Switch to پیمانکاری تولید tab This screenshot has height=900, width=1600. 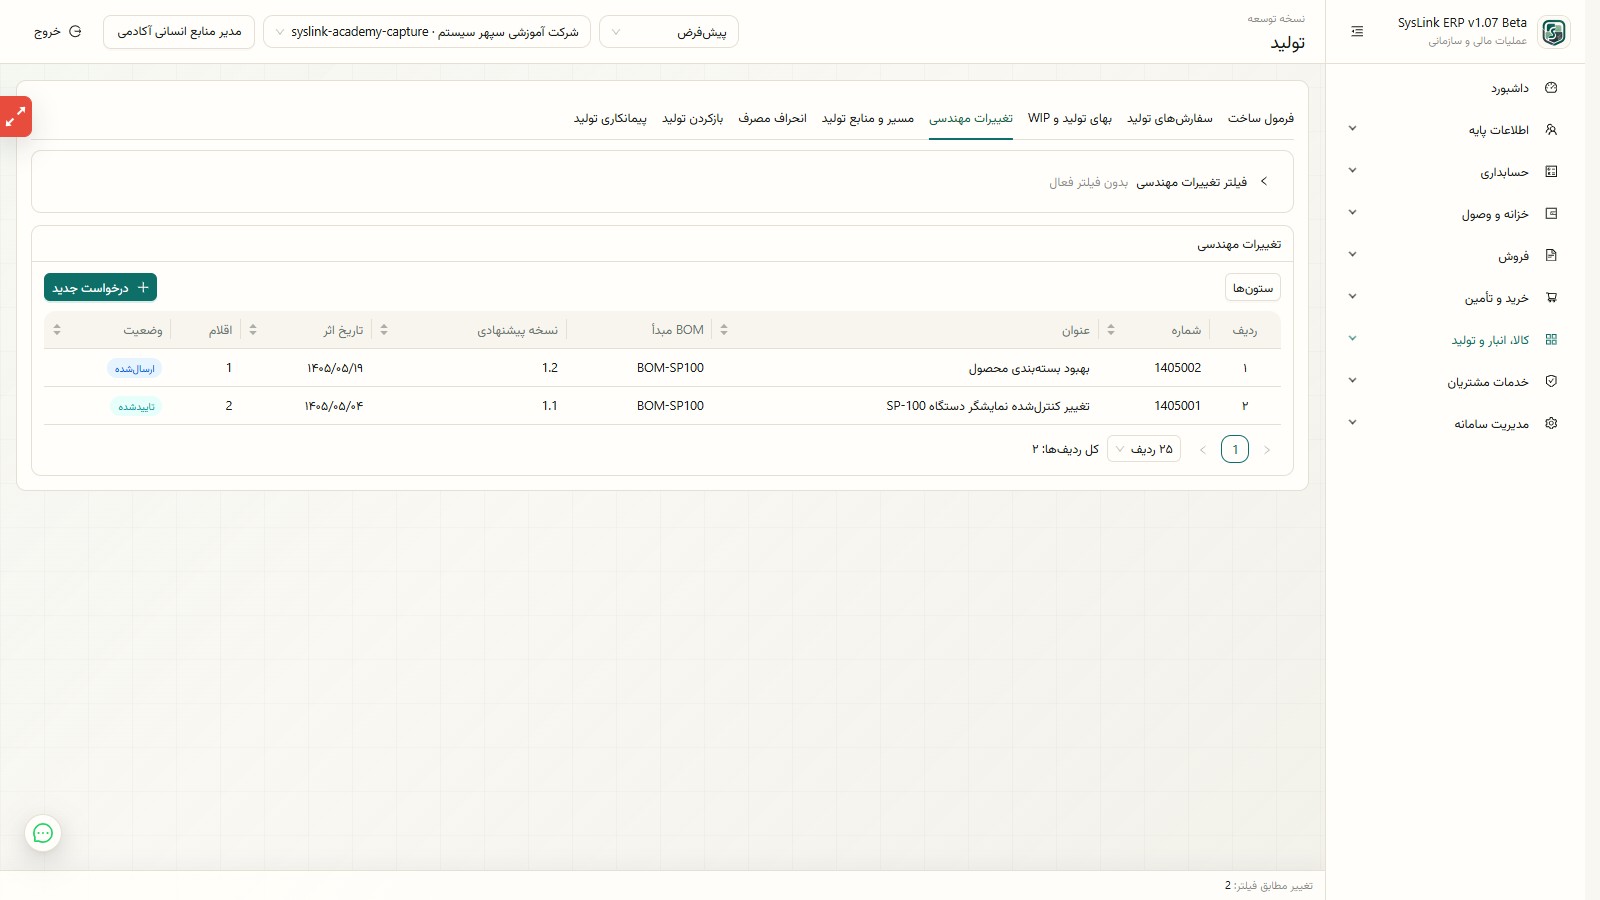pyautogui.click(x=610, y=118)
